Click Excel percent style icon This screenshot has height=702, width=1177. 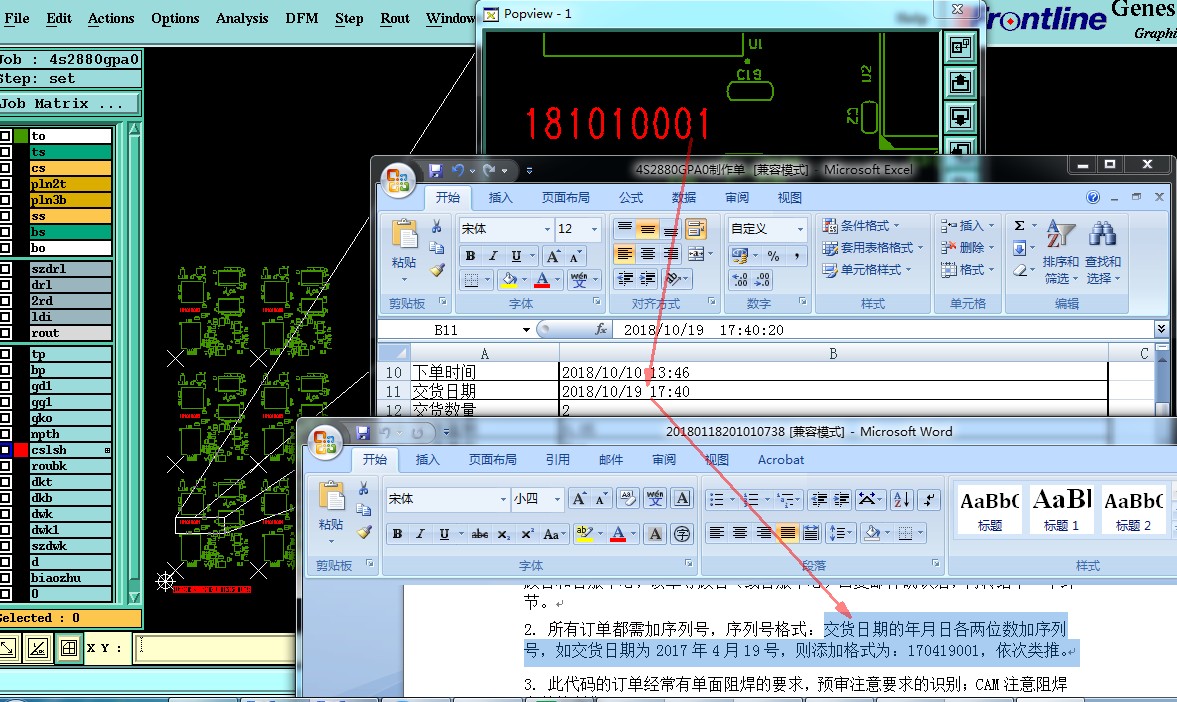[x=773, y=256]
